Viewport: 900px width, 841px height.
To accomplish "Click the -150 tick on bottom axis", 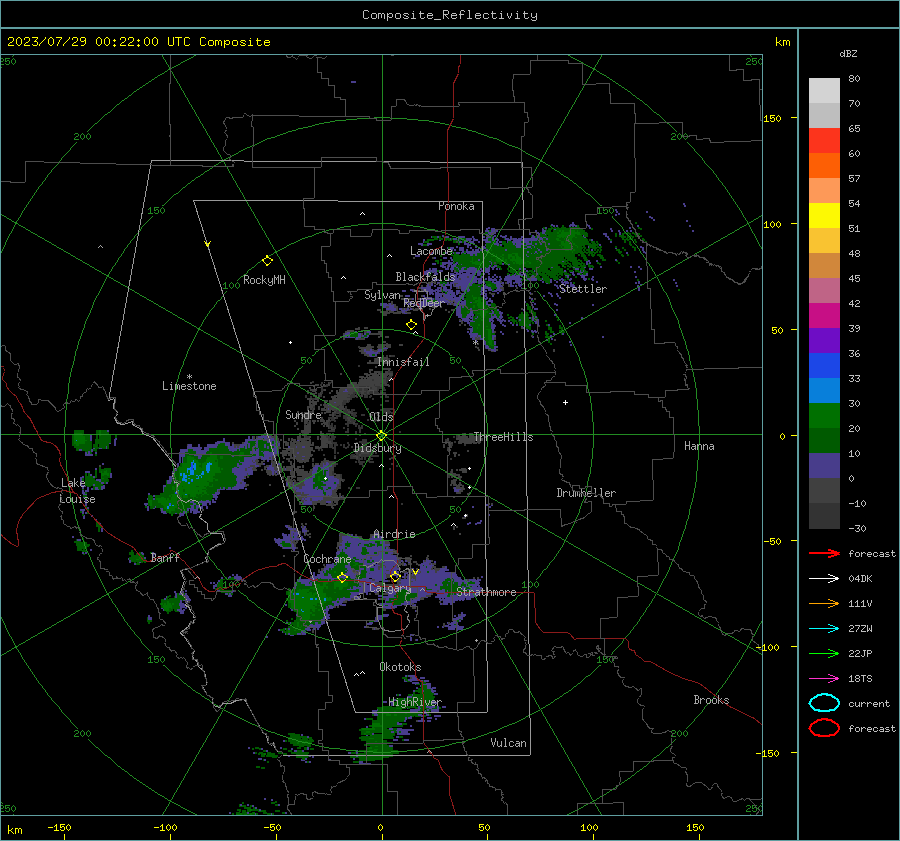I will point(59,827).
